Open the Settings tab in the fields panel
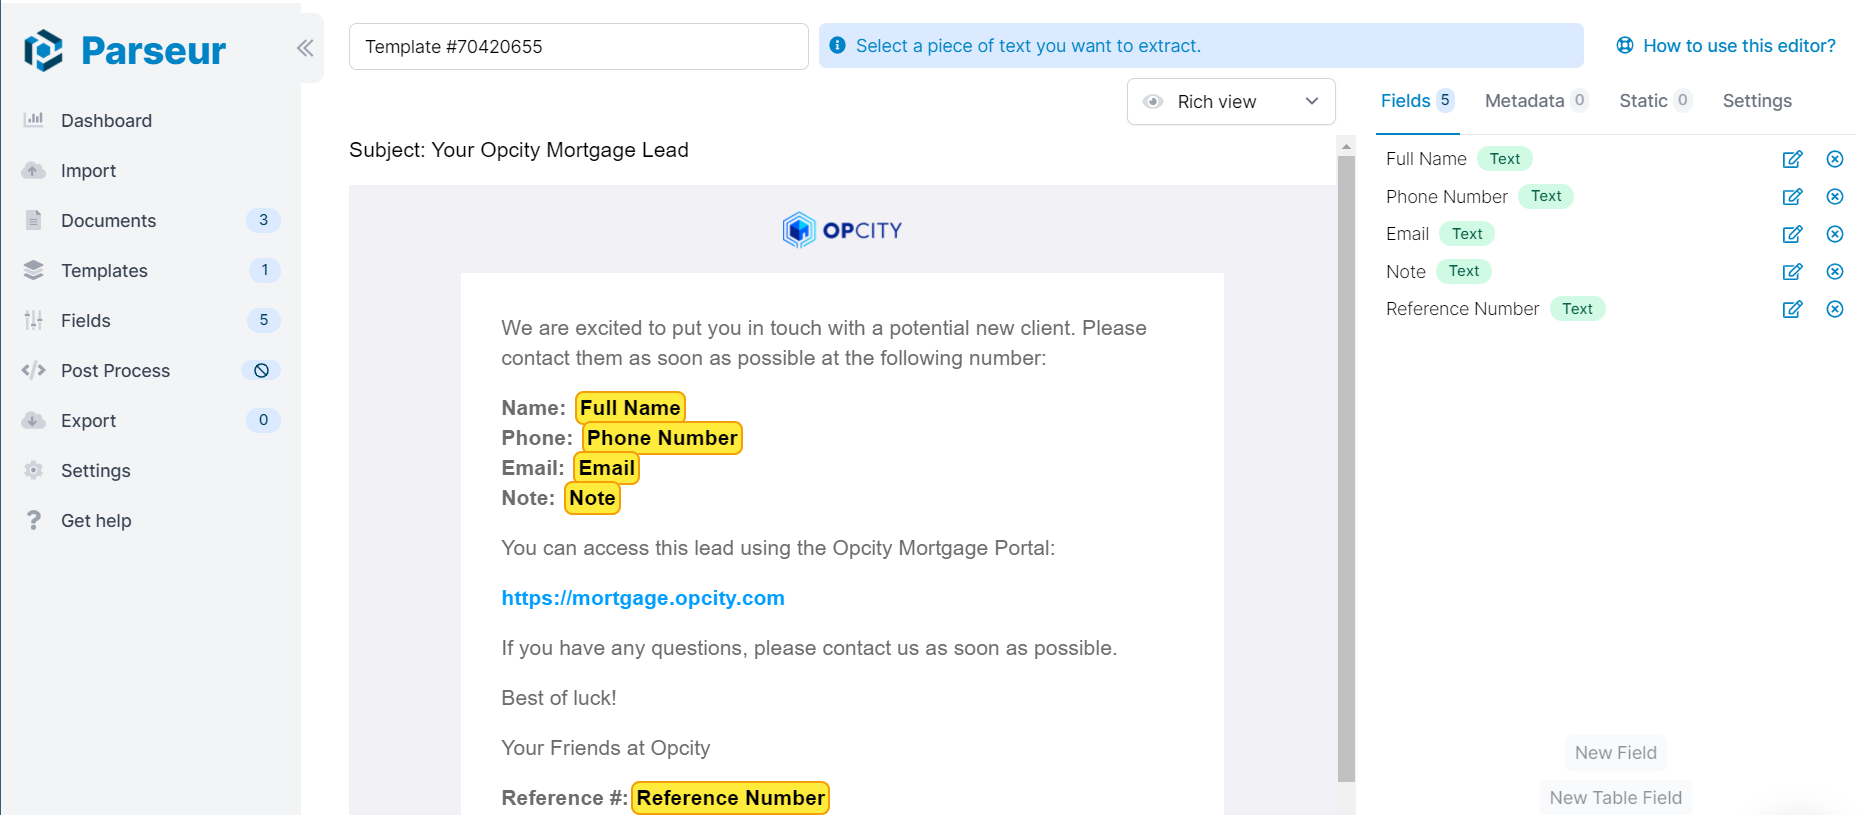The width and height of the screenshot is (1861, 815). pos(1757,101)
